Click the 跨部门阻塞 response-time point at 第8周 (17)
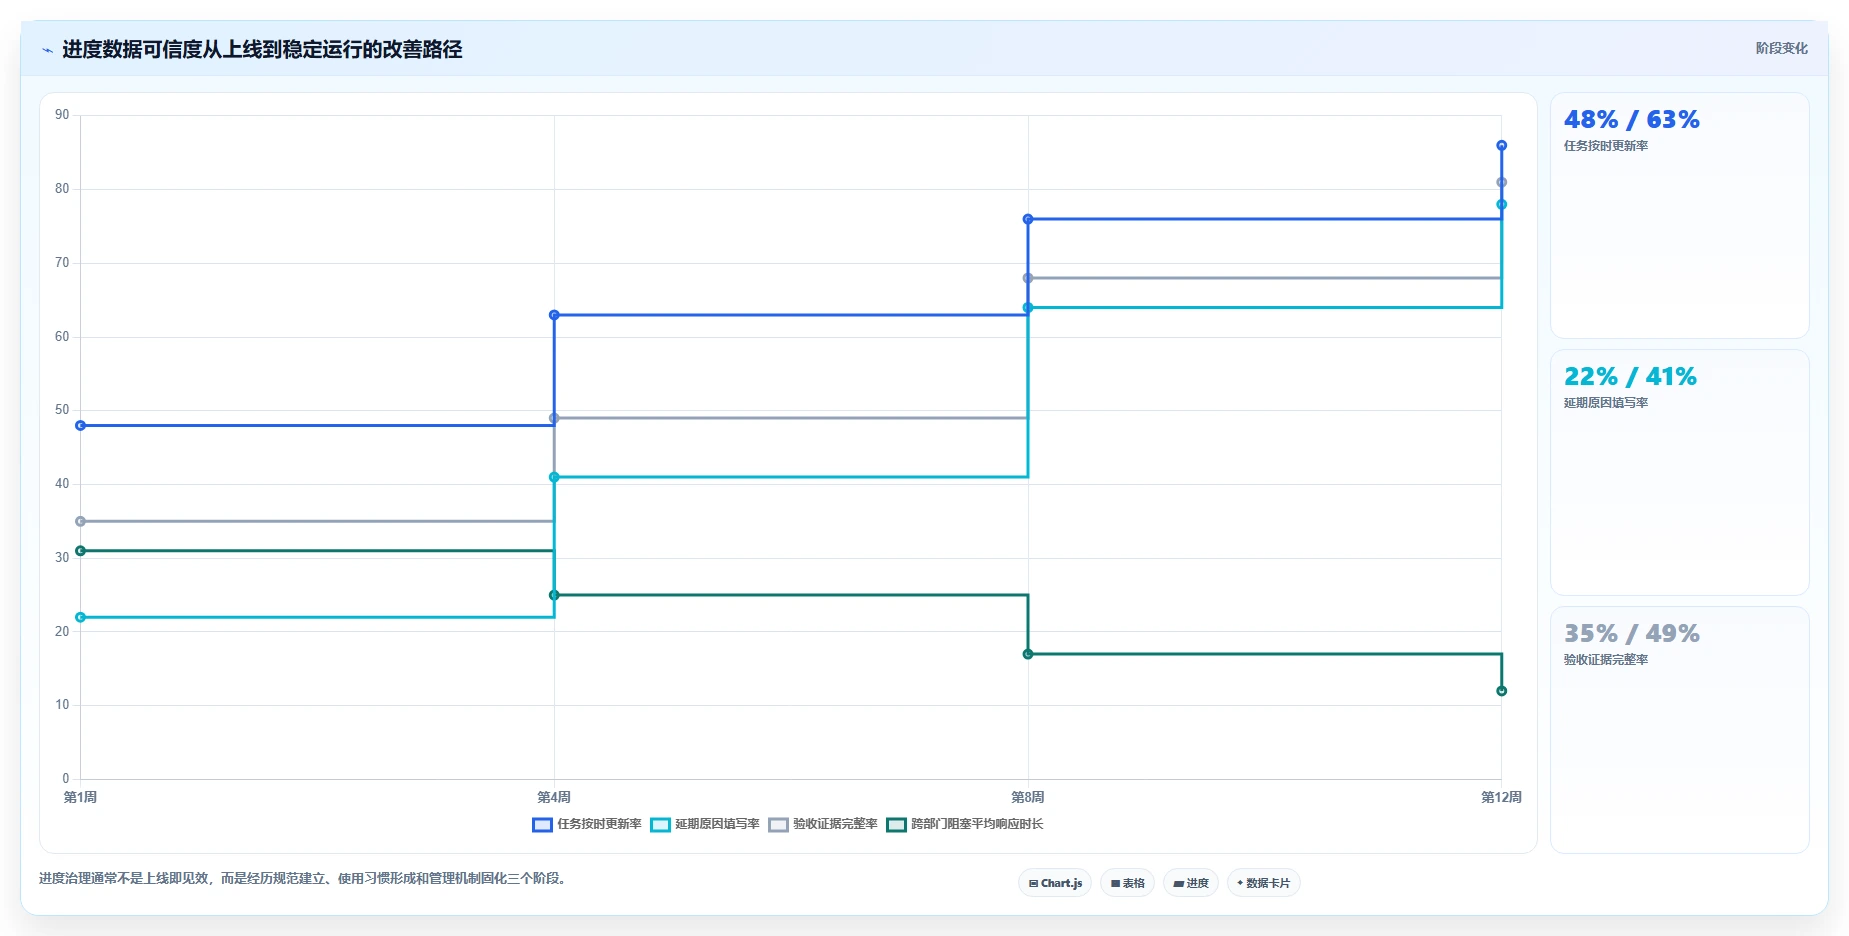Image resolution: width=1849 pixels, height=936 pixels. [x=1028, y=654]
